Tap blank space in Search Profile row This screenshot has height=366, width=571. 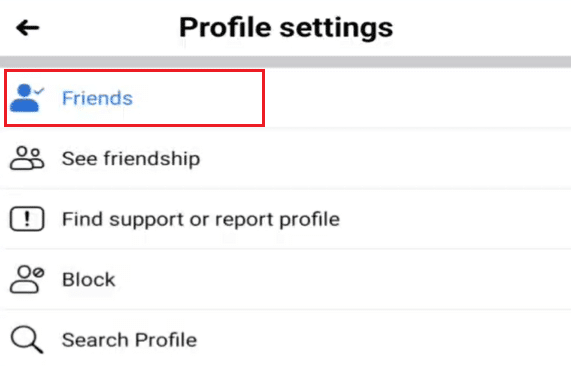[x=383, y=340]
